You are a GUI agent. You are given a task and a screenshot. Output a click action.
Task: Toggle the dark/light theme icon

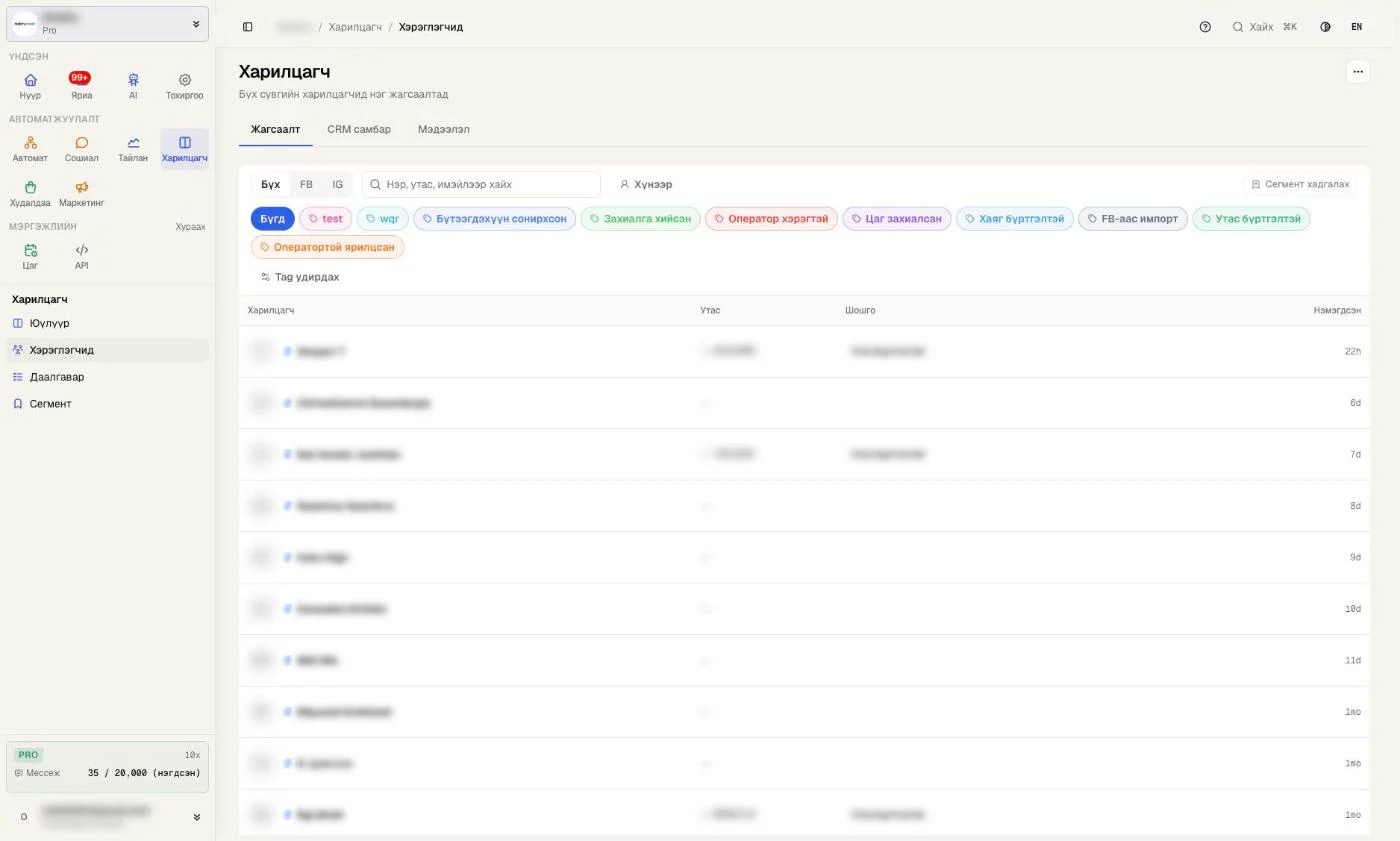point(1325,27)
